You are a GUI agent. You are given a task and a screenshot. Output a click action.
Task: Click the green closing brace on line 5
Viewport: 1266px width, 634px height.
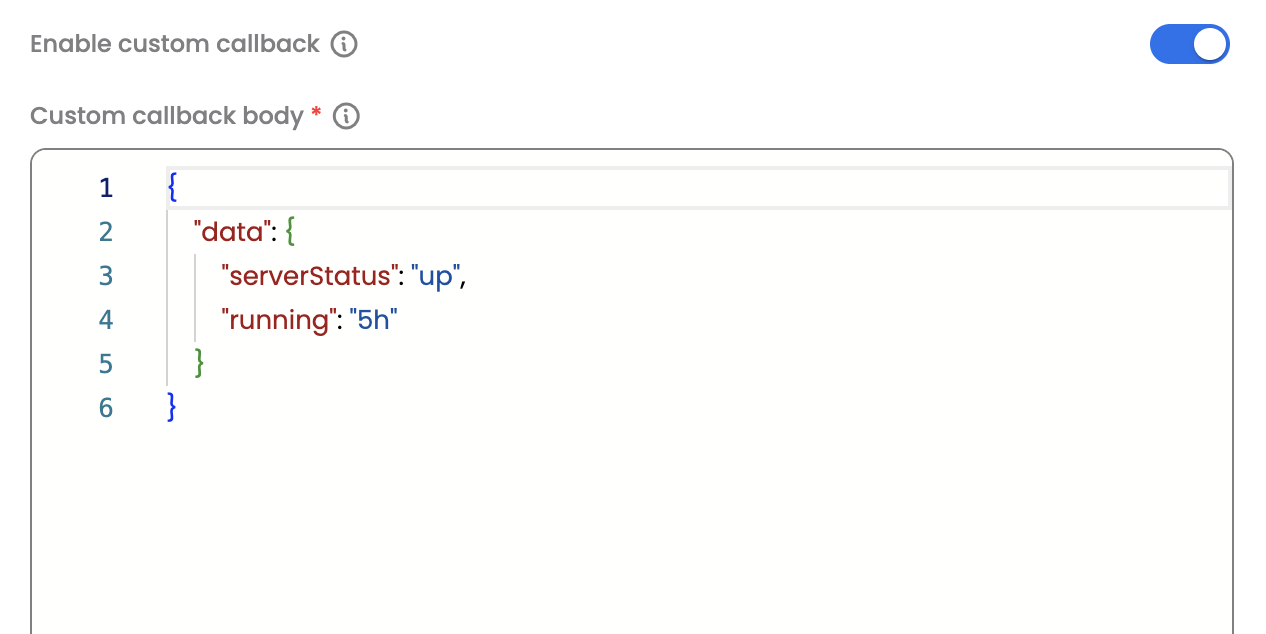click(x=199, y=364)
